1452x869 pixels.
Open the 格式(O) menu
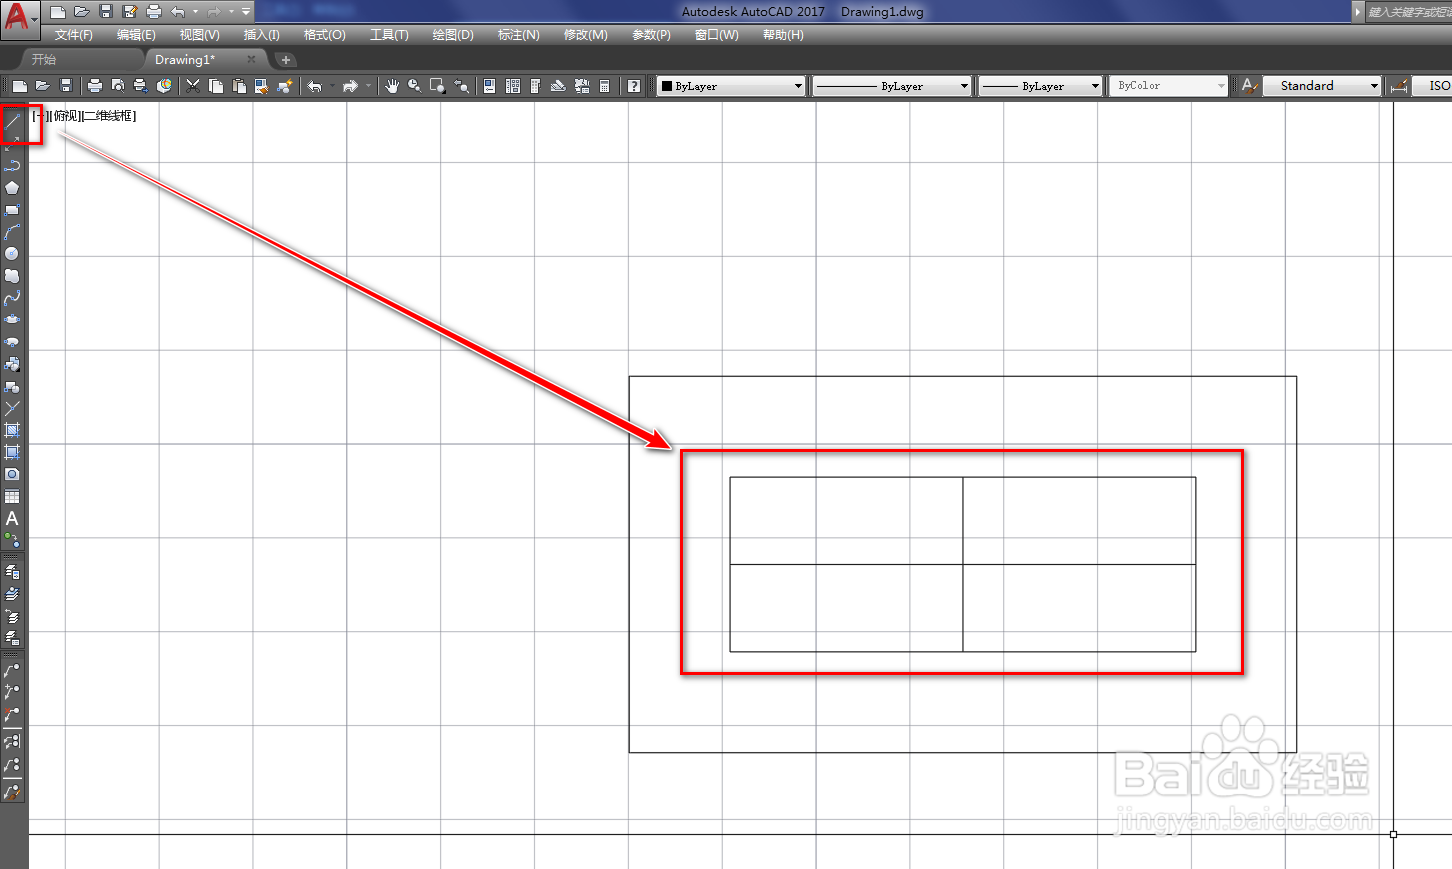pyautogui.click(x=324, y=35)
